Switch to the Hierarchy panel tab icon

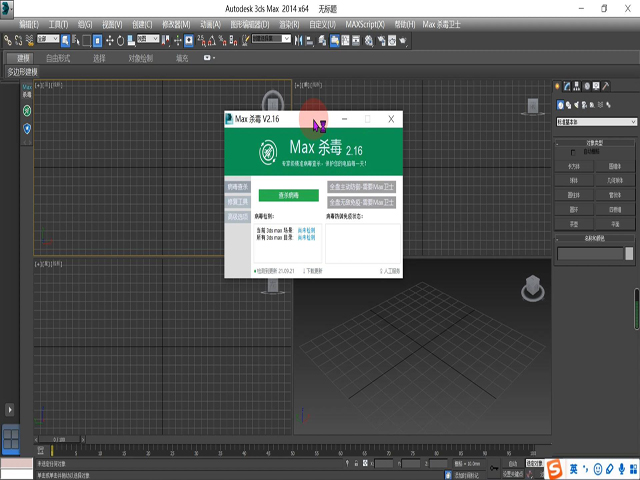(576, 86)
